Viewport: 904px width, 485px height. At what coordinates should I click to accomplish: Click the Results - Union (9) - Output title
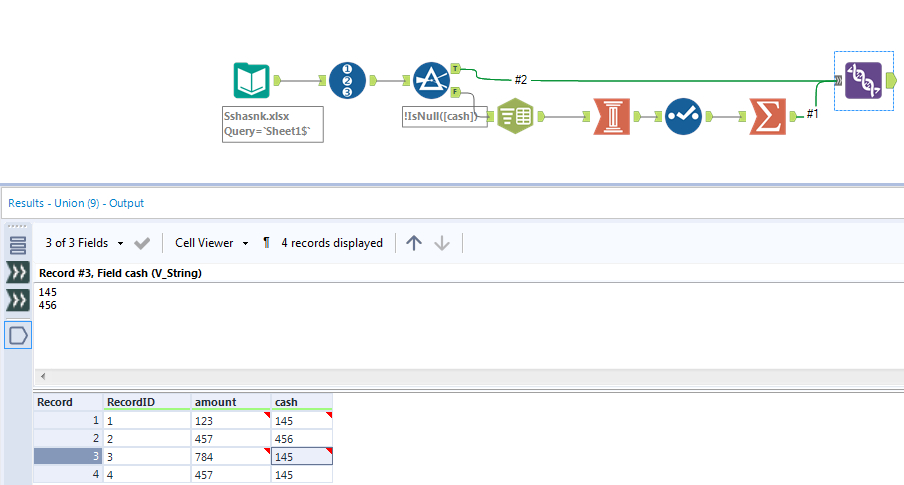tap(76, 203)
